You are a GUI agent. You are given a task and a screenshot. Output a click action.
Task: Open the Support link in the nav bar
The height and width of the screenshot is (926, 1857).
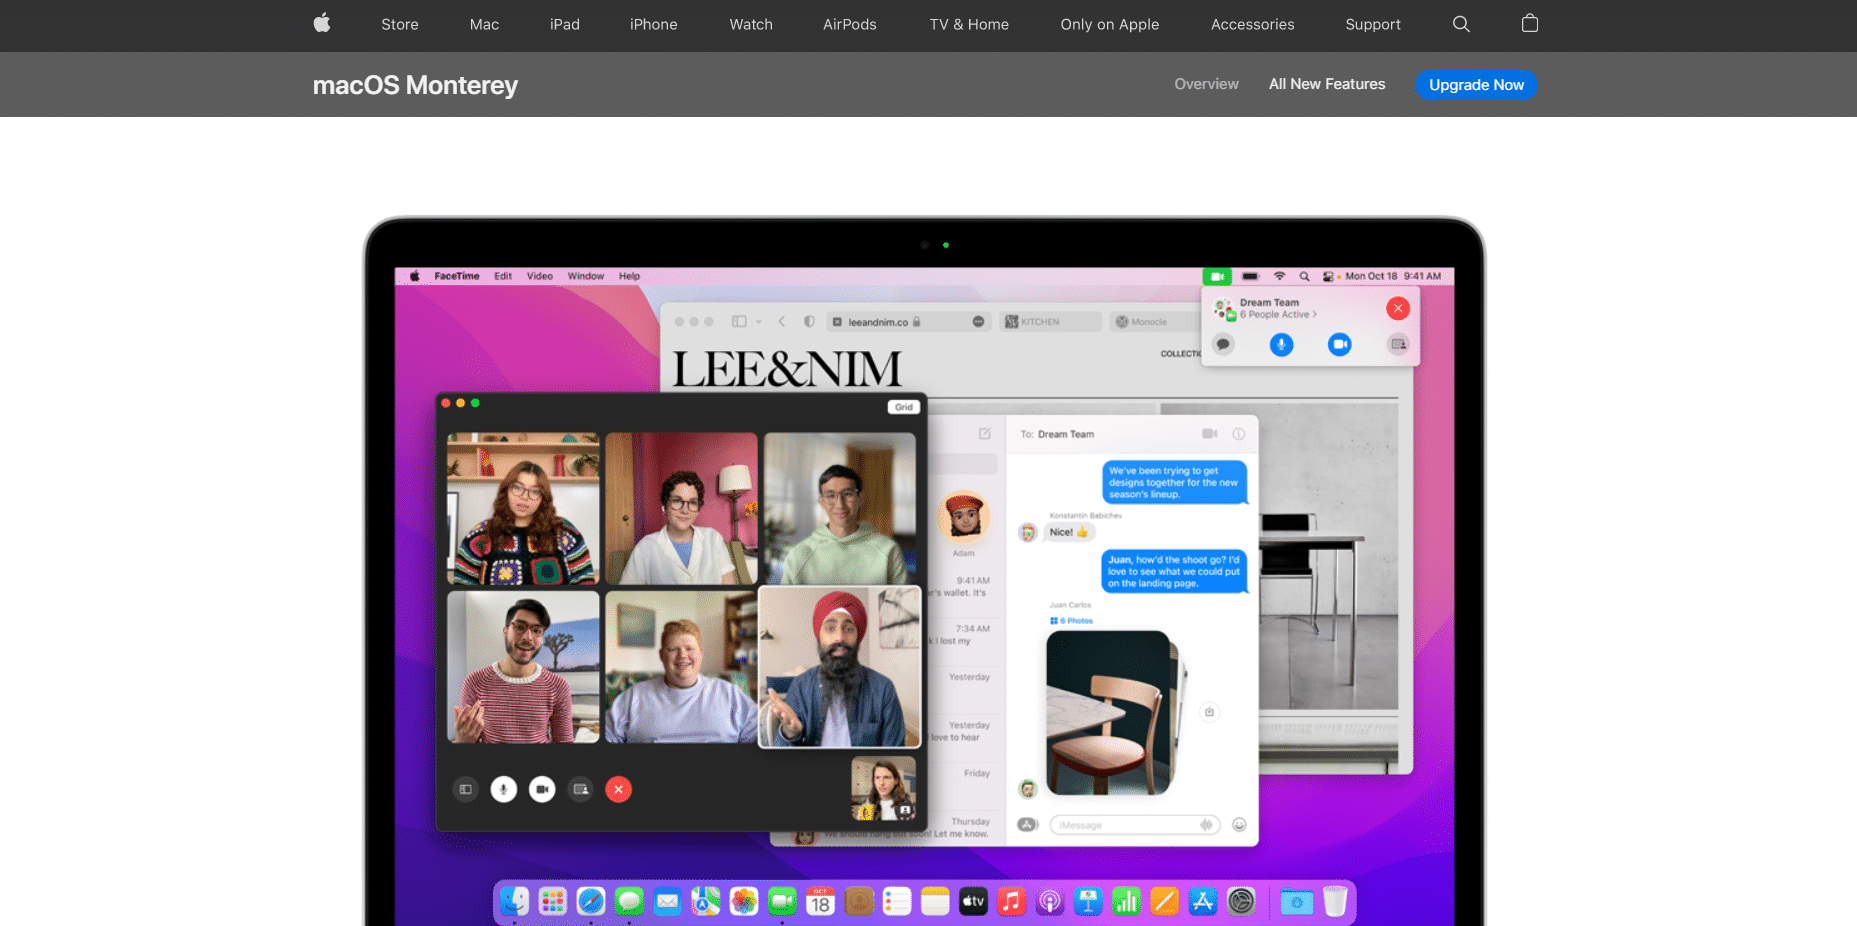1373,24
